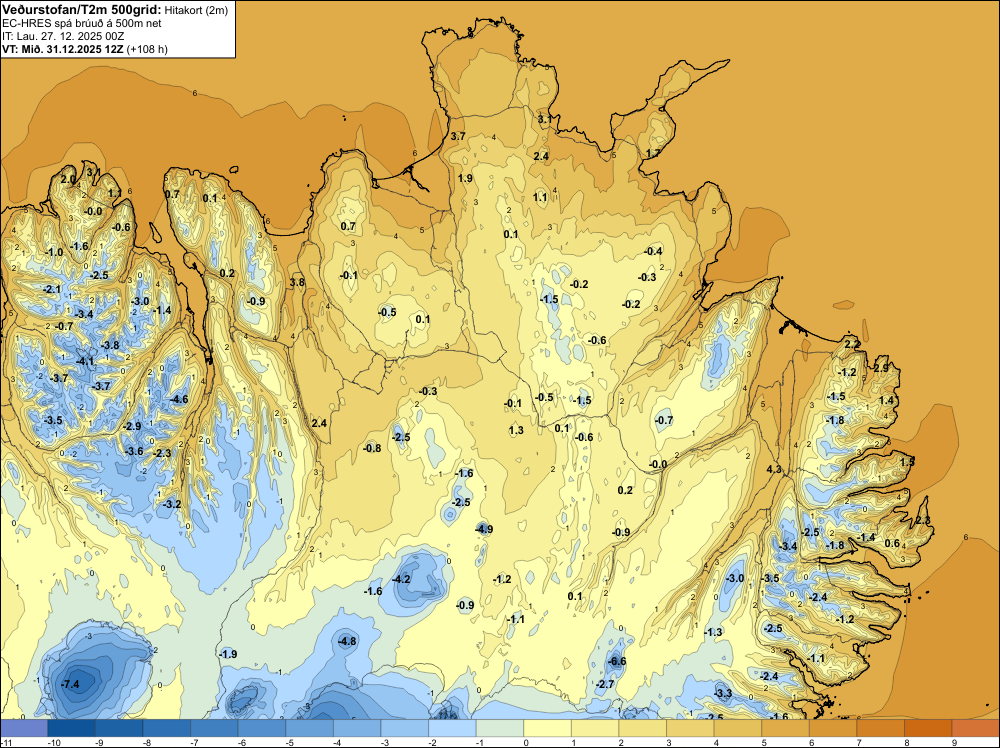Click the temperature value "2.9"
Viewport: 1000px width, 748px height.
[881, 368]
